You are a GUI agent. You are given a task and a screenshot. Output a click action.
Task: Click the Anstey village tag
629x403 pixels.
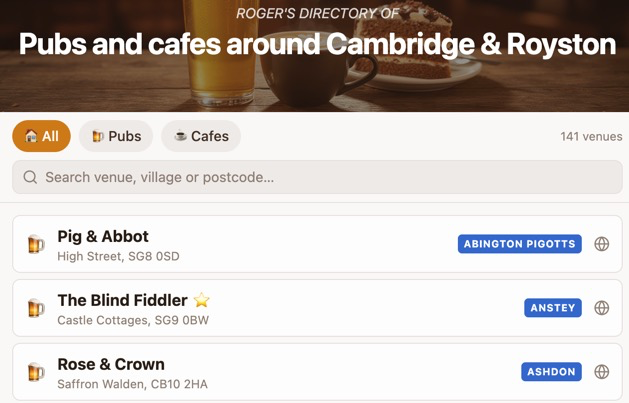tap(552, 308)
